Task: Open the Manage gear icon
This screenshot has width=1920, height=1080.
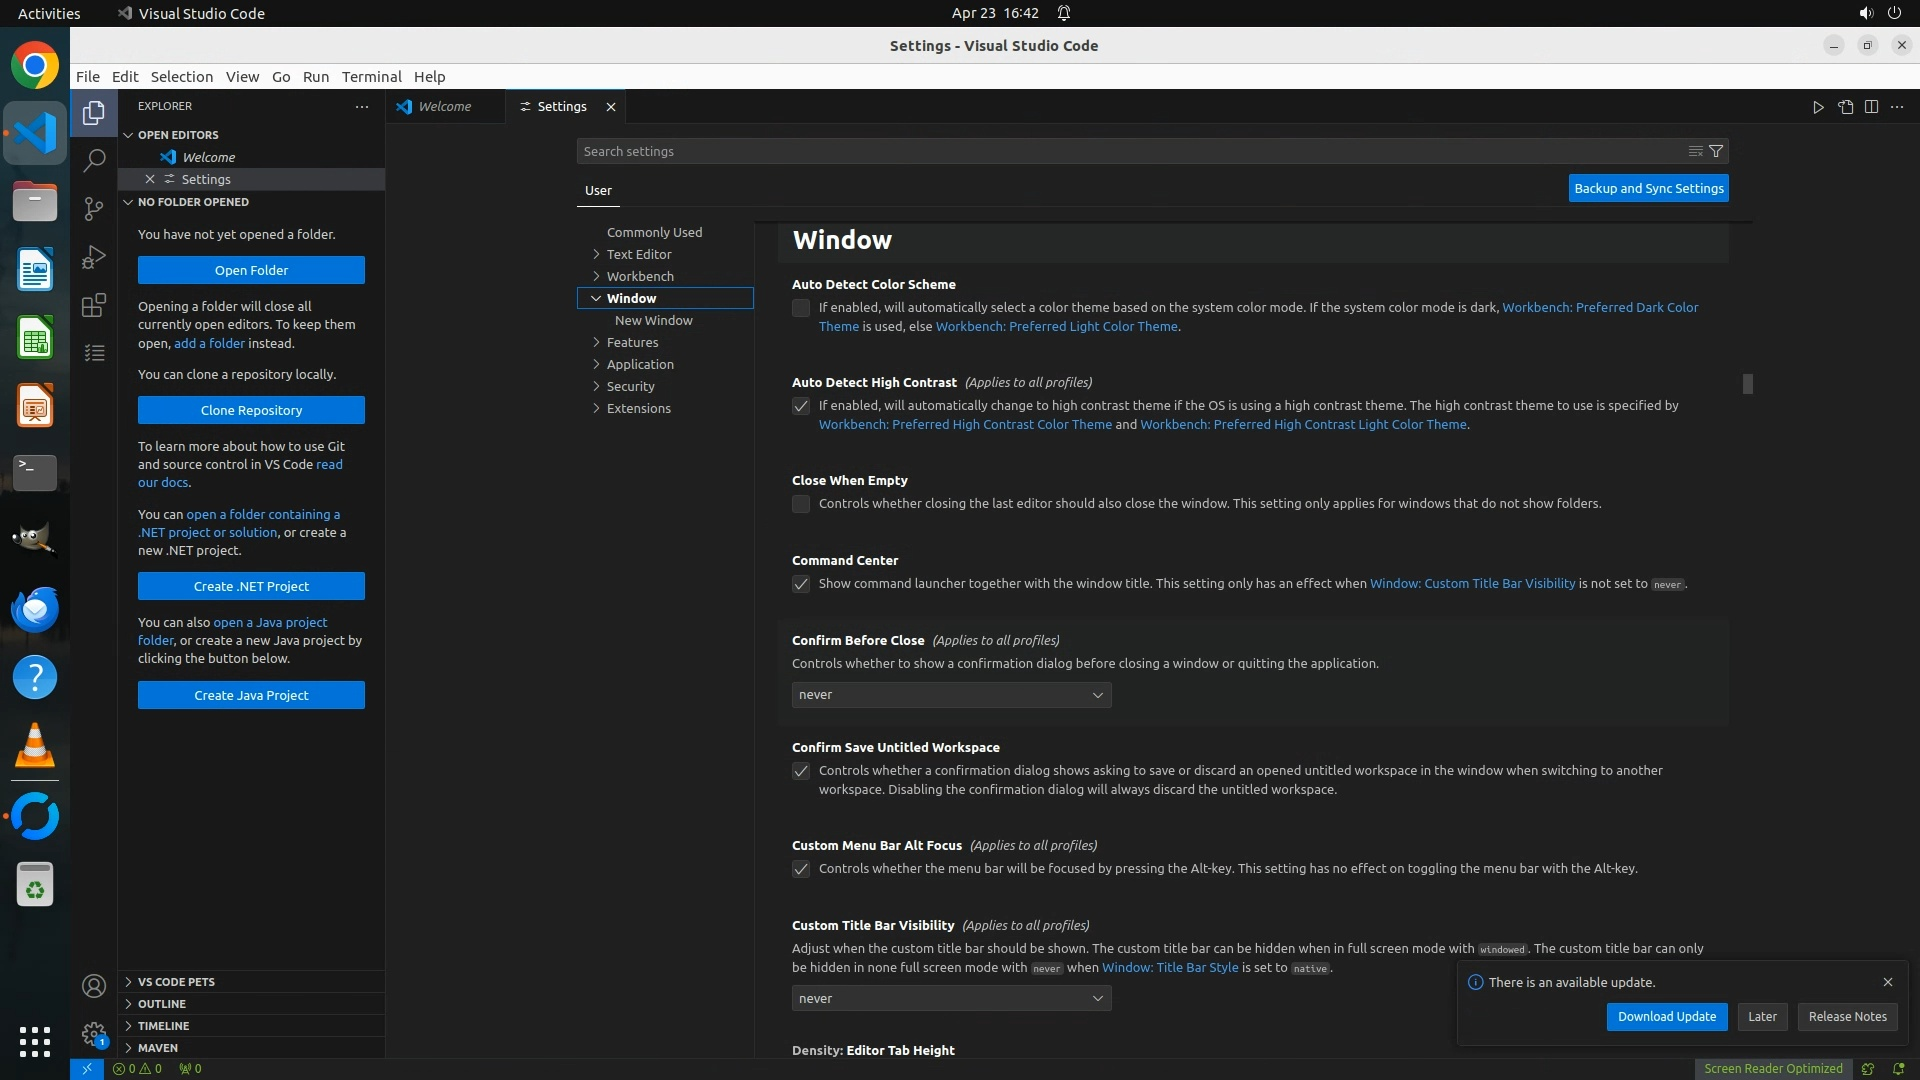Action: click(x=94, y=1034)
